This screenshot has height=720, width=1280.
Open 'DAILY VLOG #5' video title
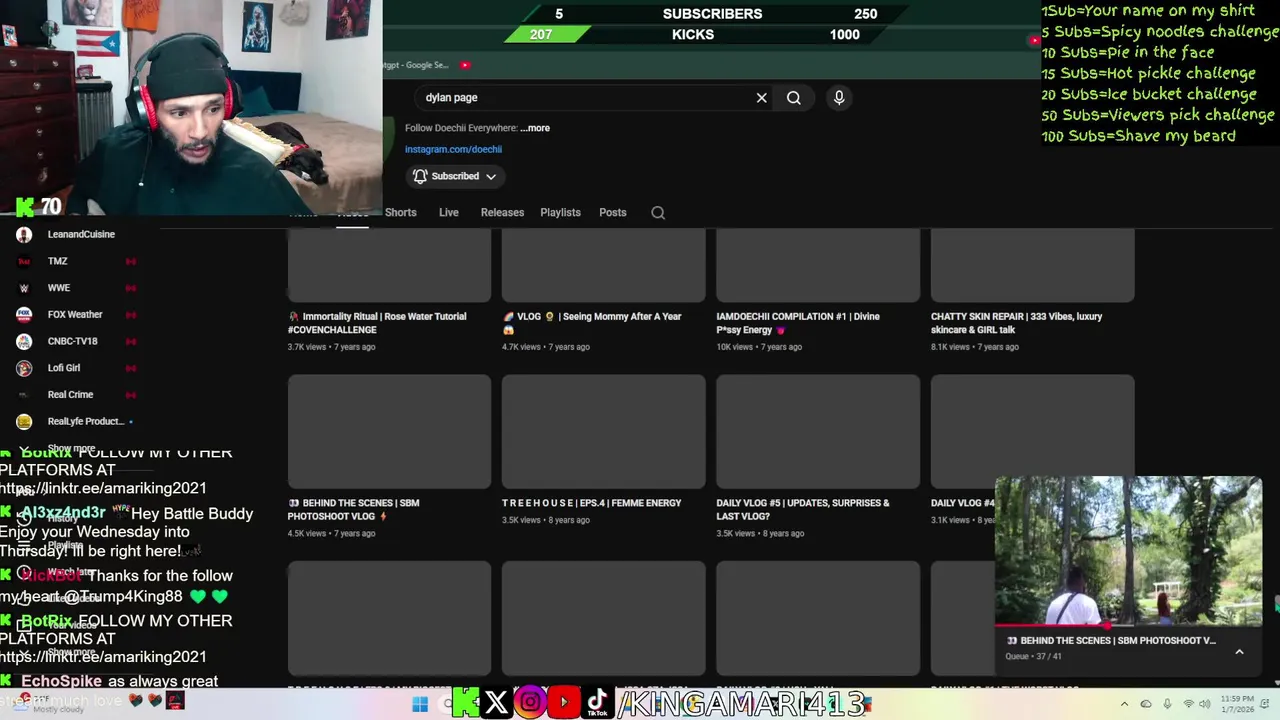coord(803,510)
